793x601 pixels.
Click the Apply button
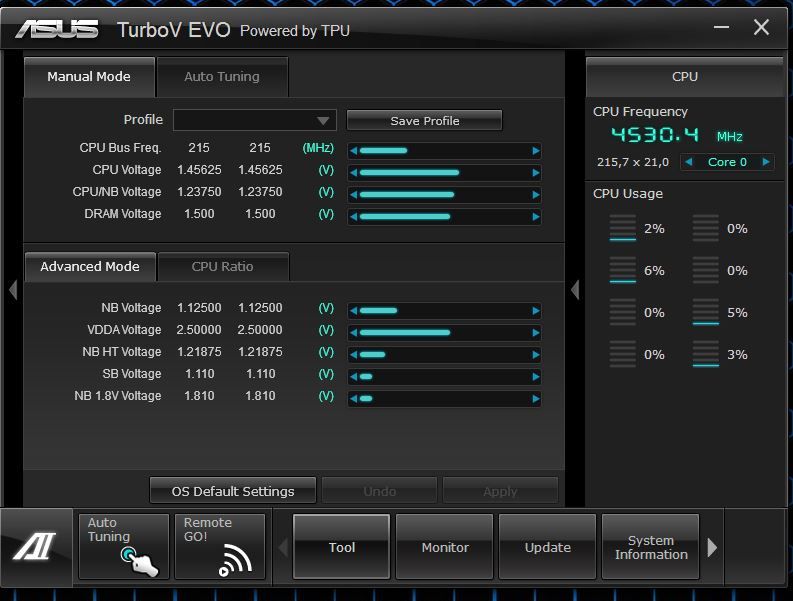point(500,491)
